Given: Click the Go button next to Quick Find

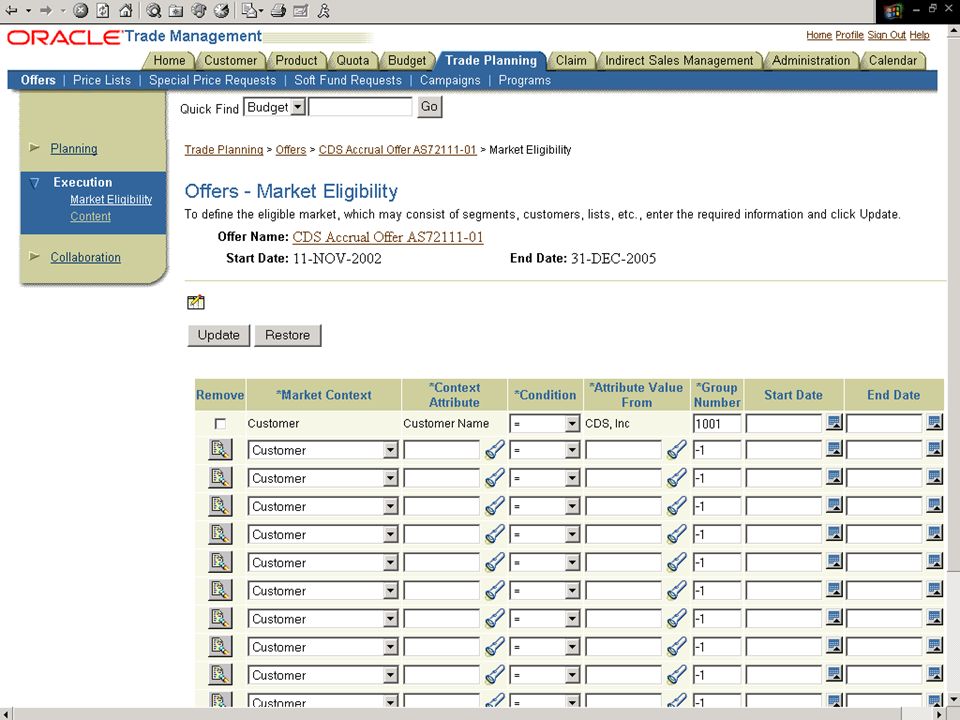Looking at the screenshot, I should click(429, 107).
